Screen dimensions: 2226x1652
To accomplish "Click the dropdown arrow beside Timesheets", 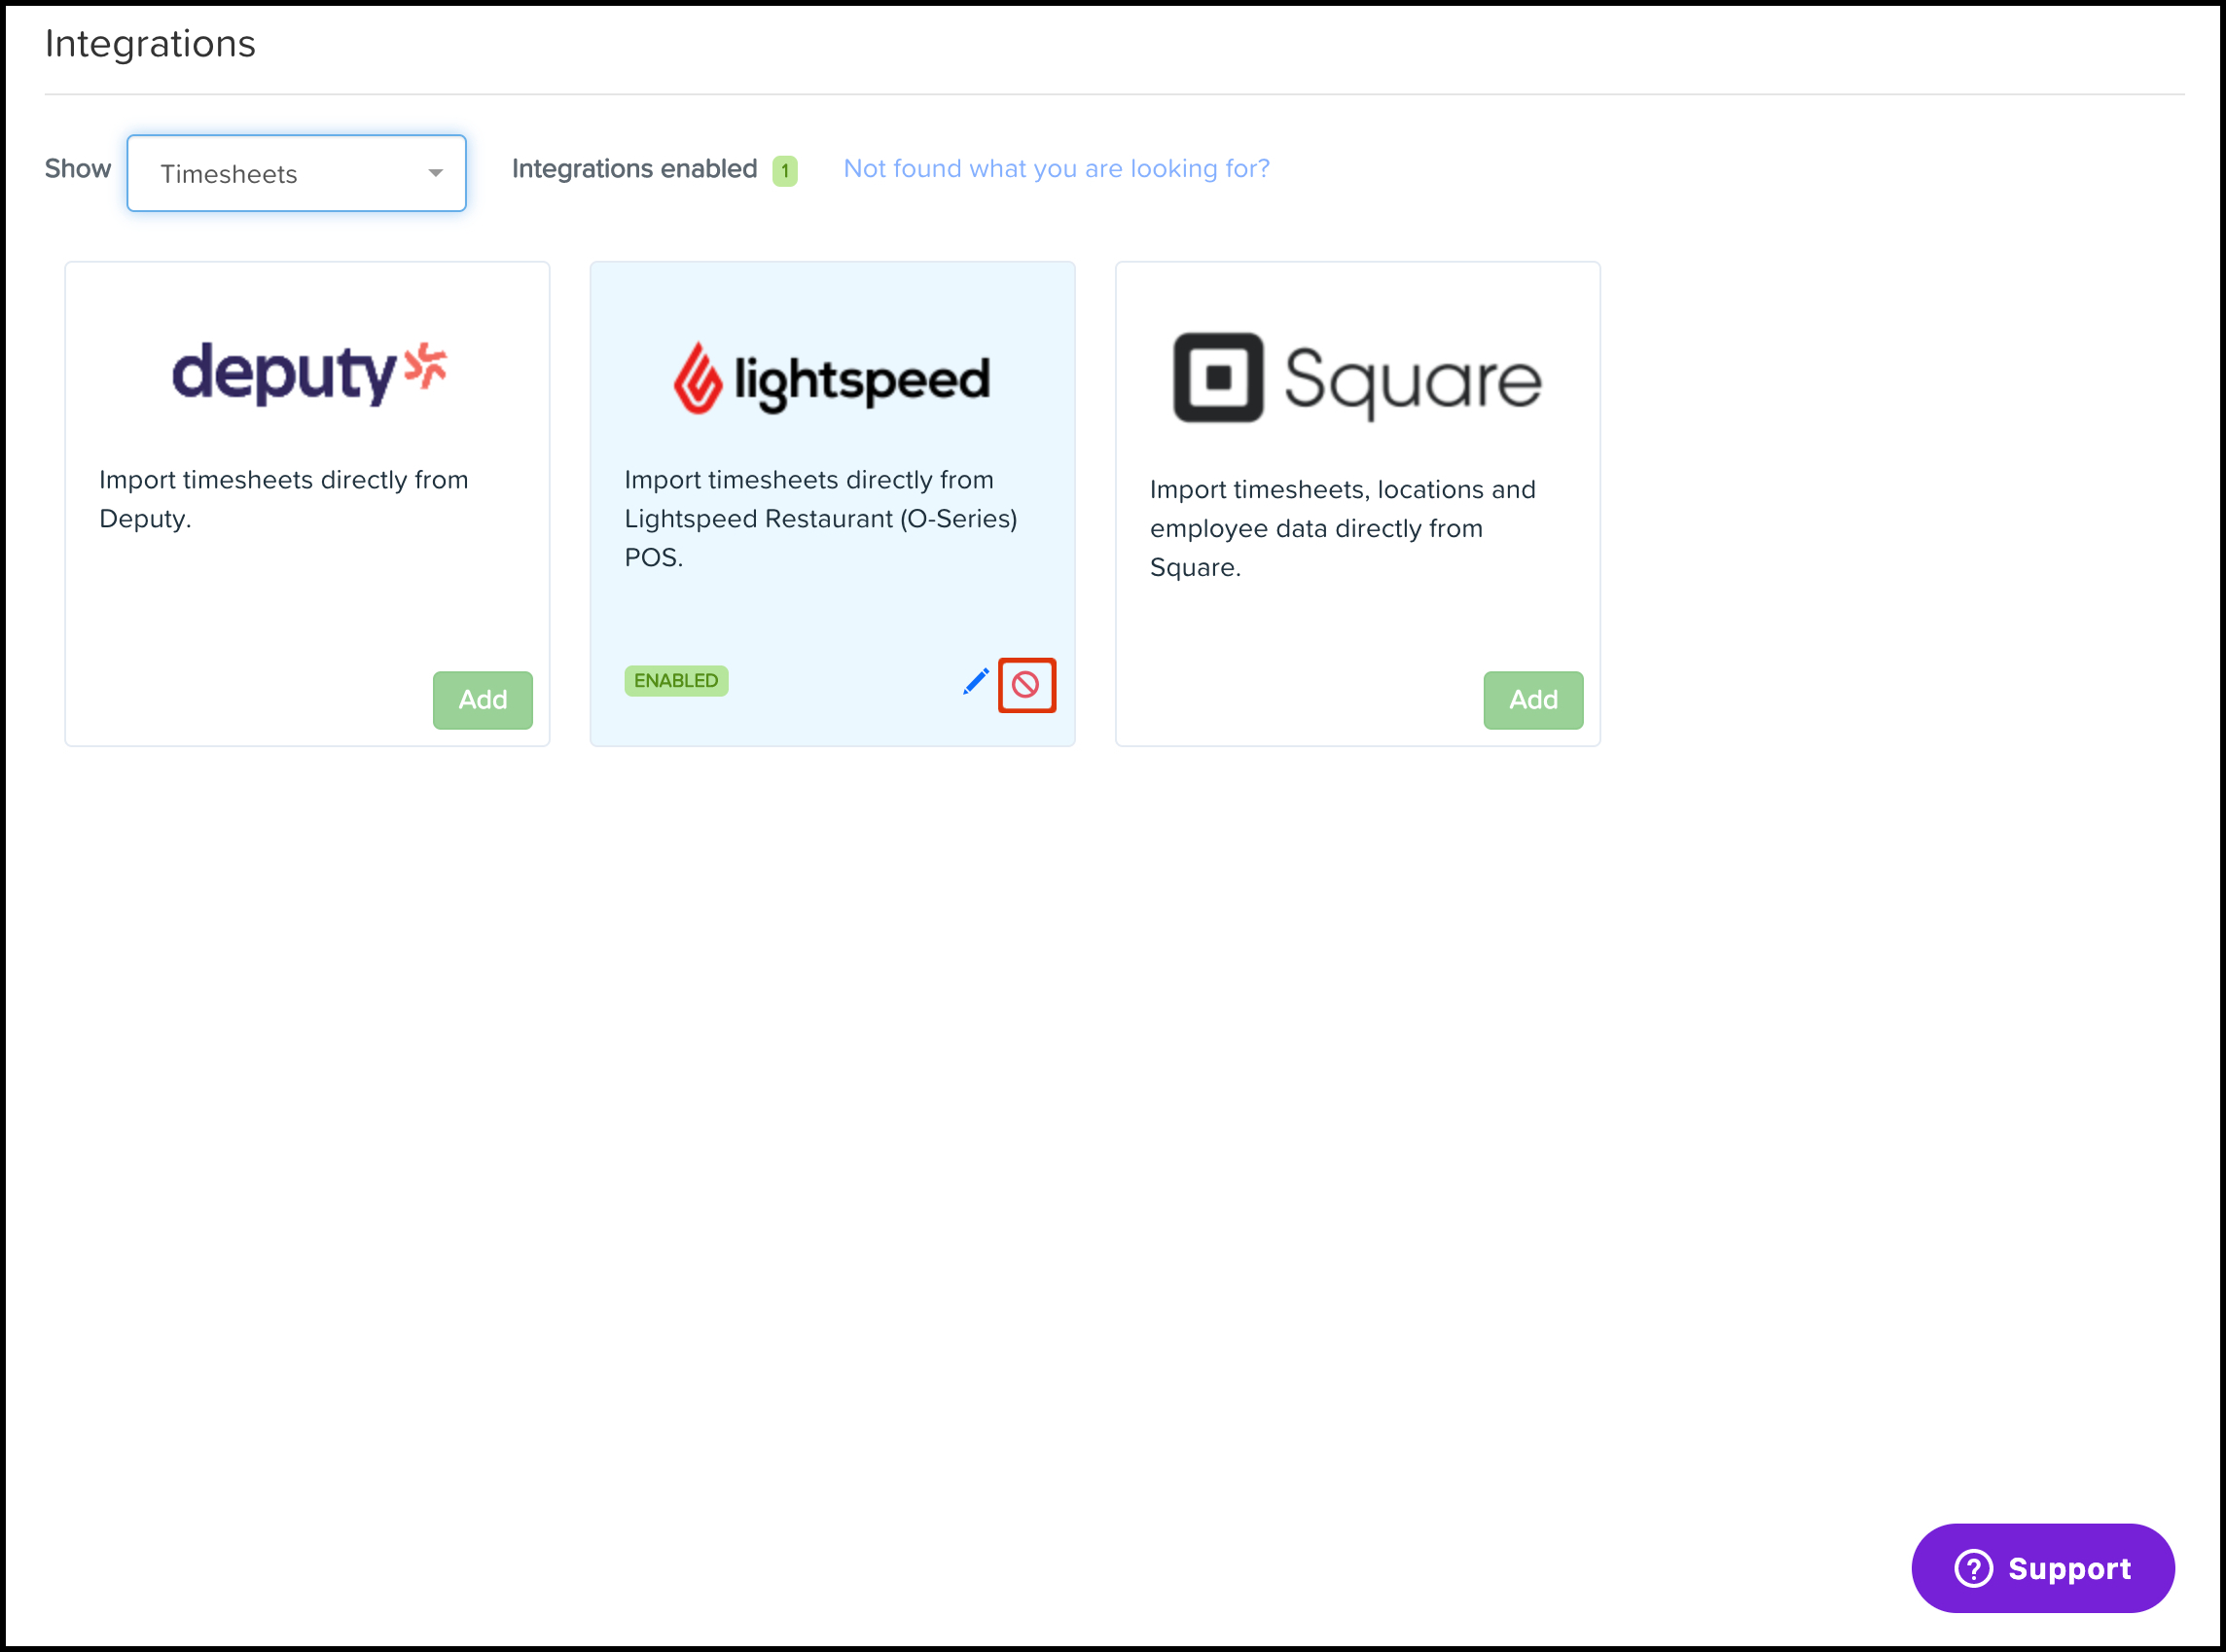I will (x=435, y=173).
